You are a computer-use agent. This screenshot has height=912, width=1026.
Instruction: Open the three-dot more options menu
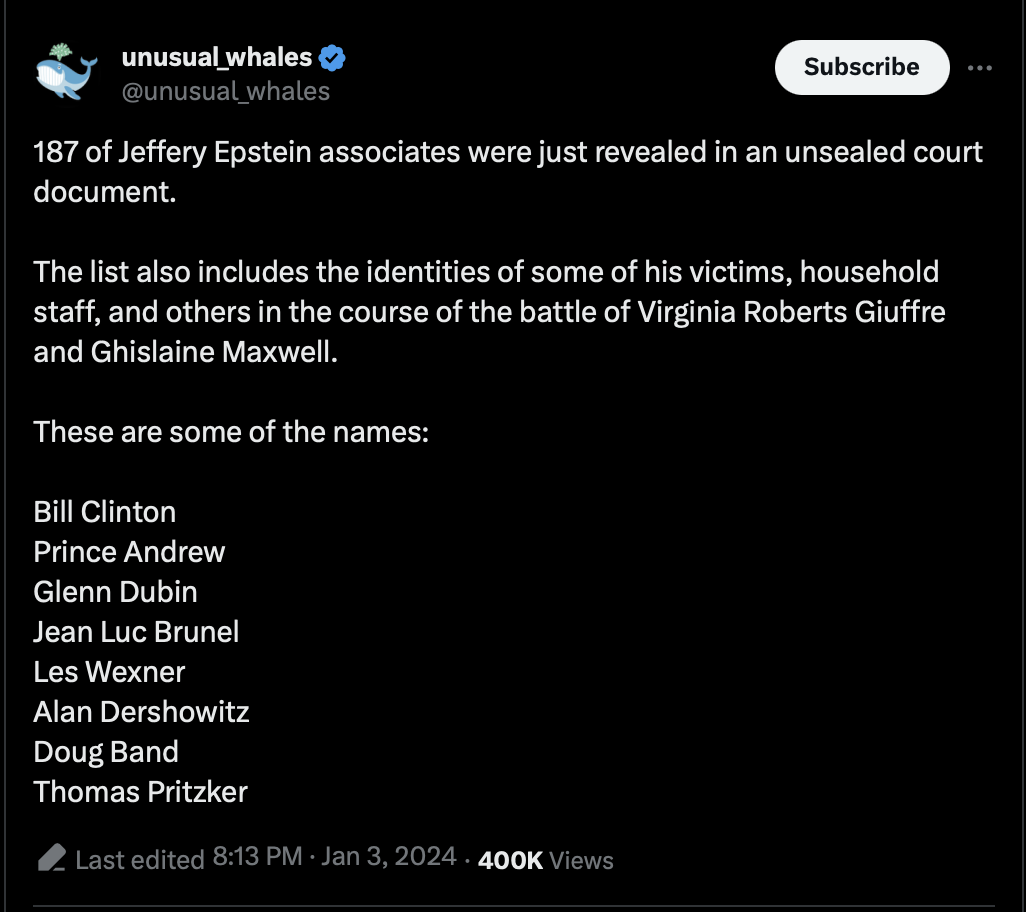coord(980,68)
